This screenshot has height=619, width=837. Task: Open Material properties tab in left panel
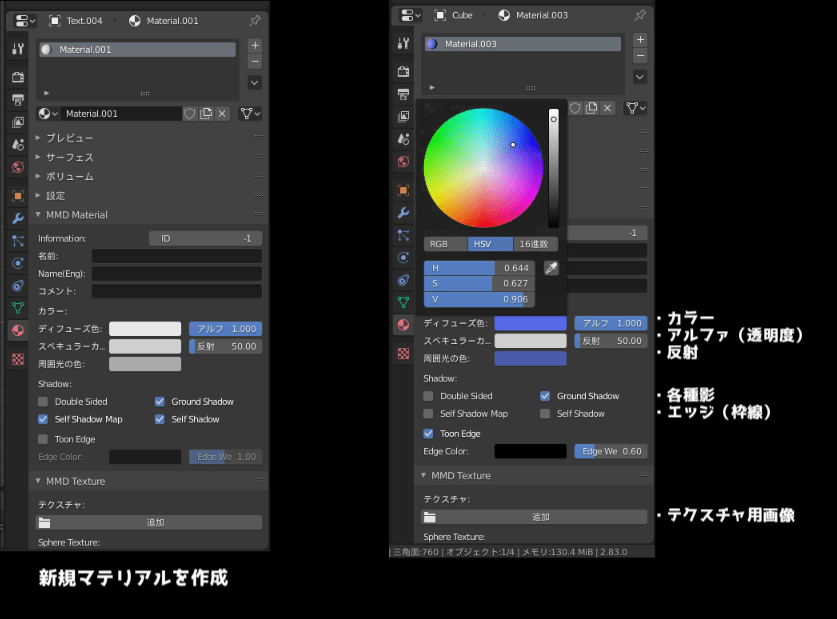18,330
